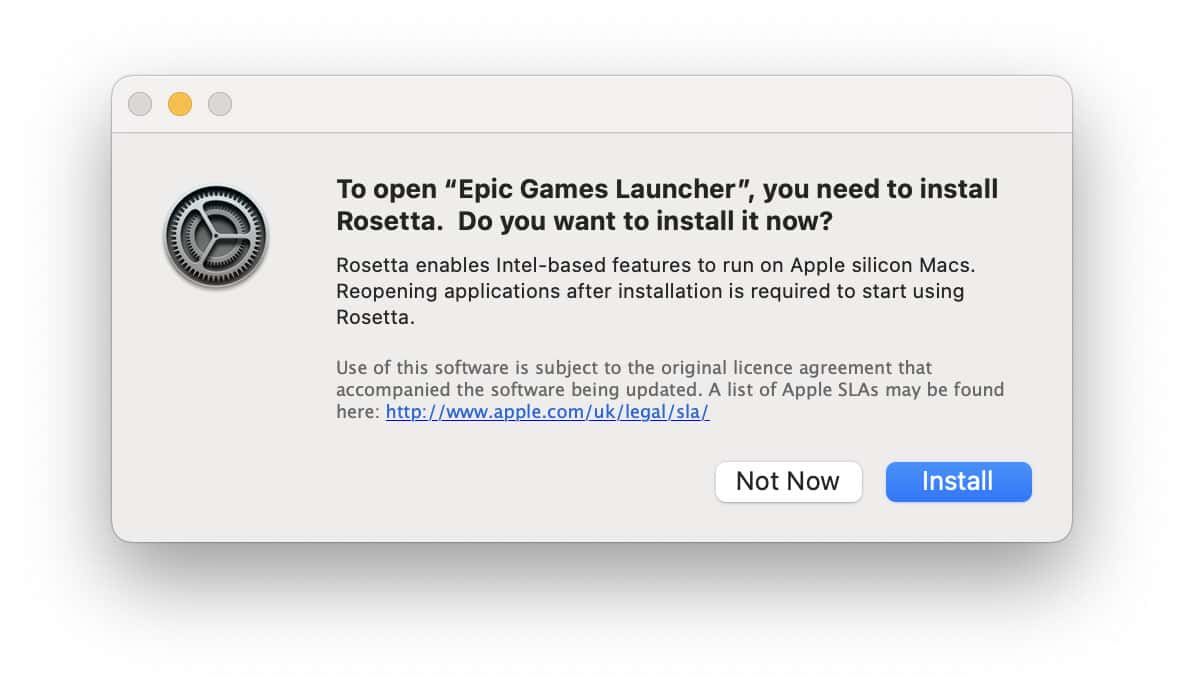Click the word "Rosetta" in bold heading
This screenshot has width=1184, height=690.
point(389,222)
